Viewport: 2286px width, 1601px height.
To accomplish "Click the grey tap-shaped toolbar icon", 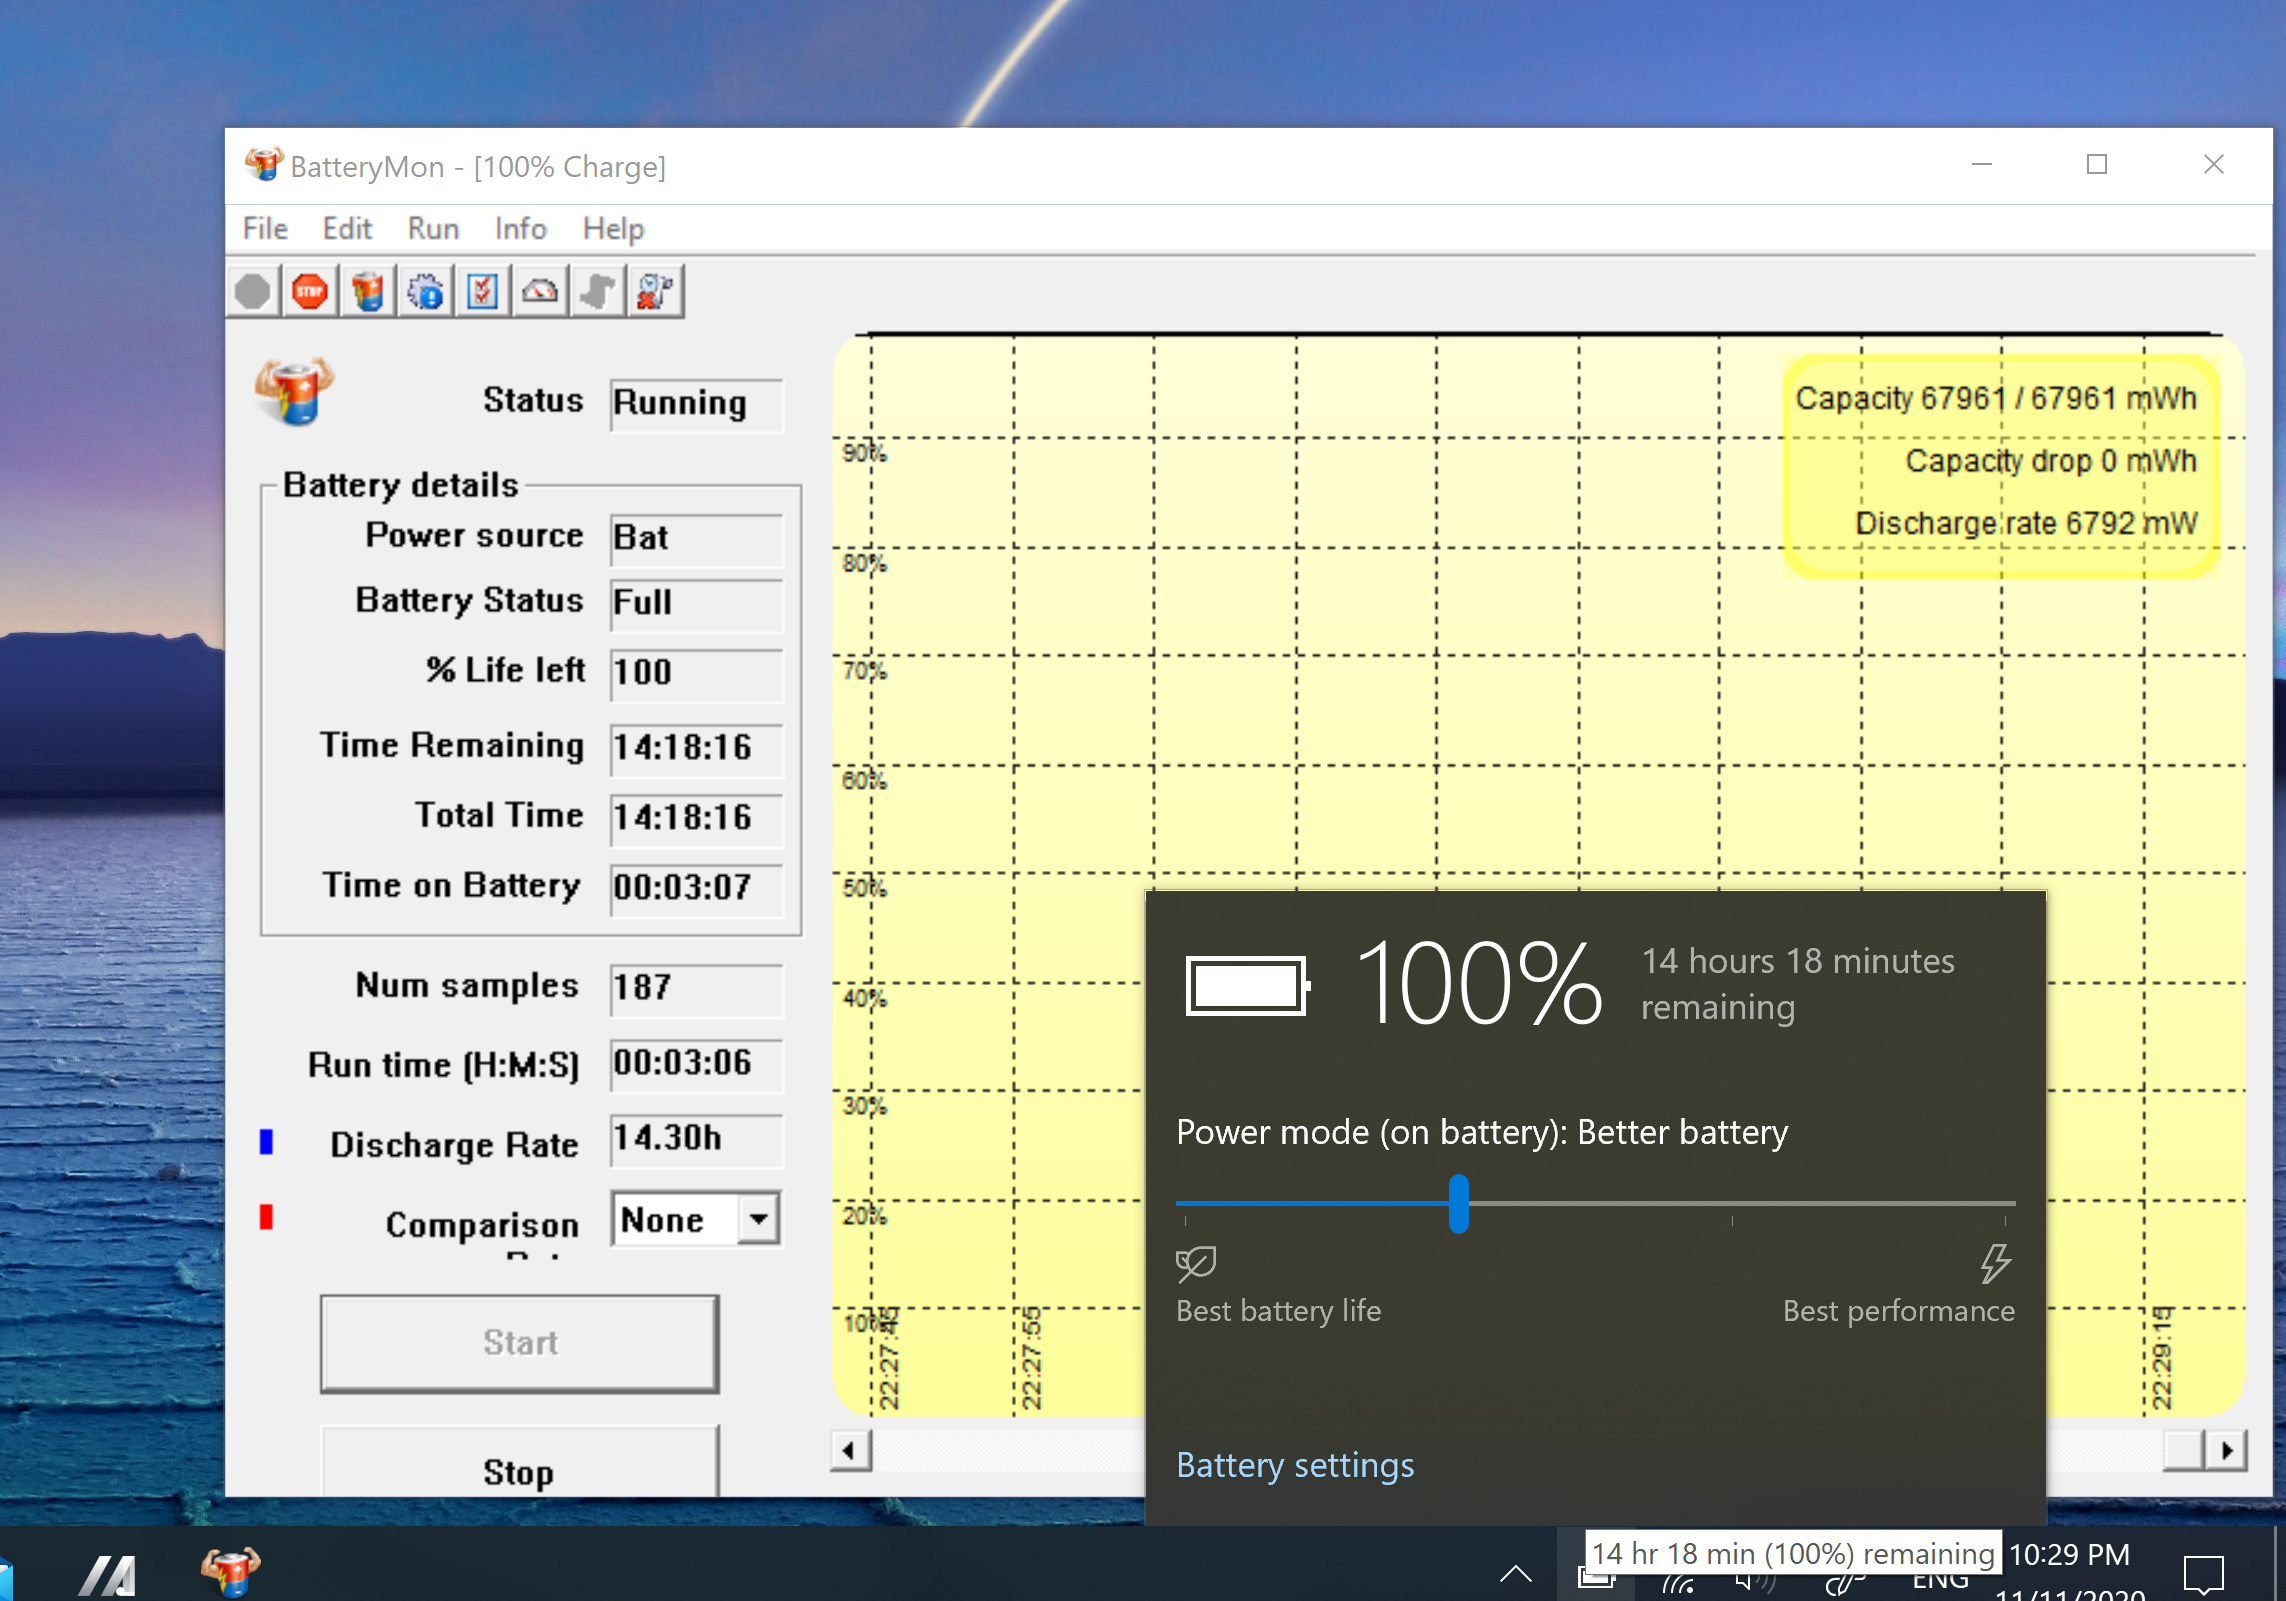I will (598, 292).
